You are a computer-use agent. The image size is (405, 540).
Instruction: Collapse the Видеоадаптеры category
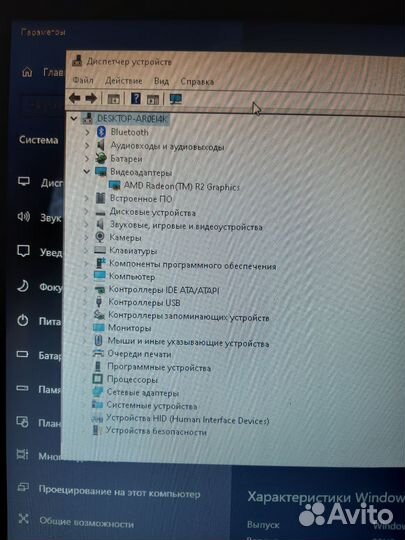(86, 171)
